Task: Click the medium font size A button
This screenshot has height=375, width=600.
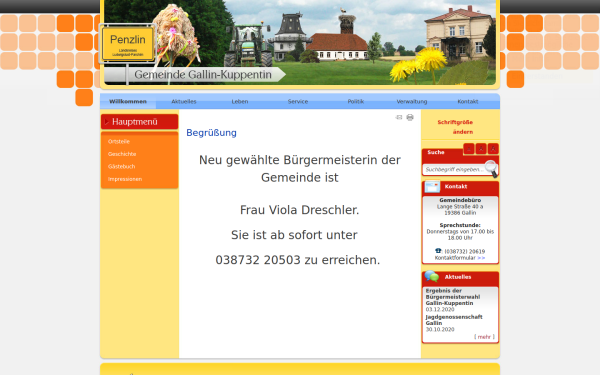Action: tap(481, 148)
